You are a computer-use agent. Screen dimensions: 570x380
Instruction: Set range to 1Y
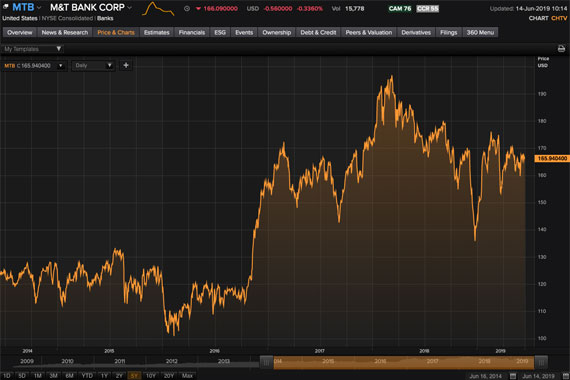pos(104,376)
